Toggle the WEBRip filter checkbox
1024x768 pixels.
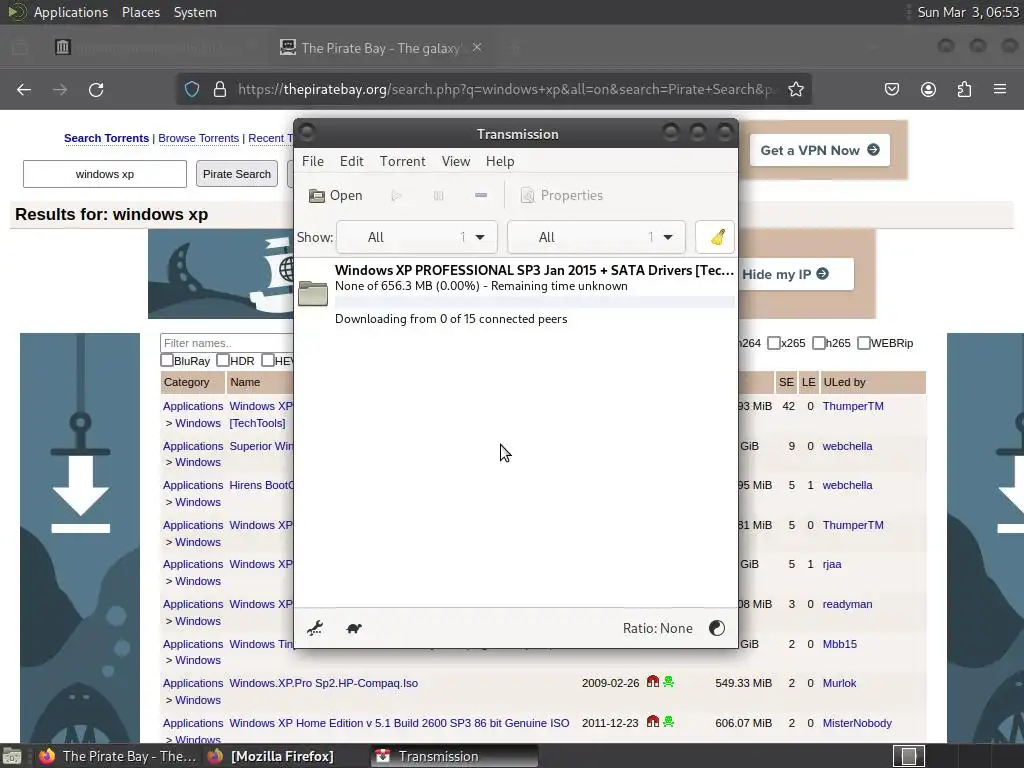864,343
